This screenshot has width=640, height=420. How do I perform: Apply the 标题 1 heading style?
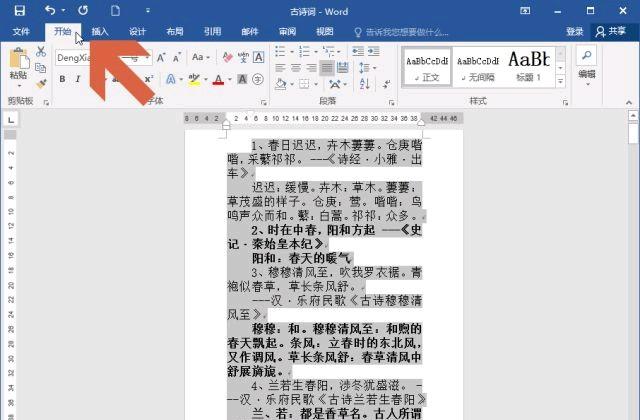click(x=529, y=67)
